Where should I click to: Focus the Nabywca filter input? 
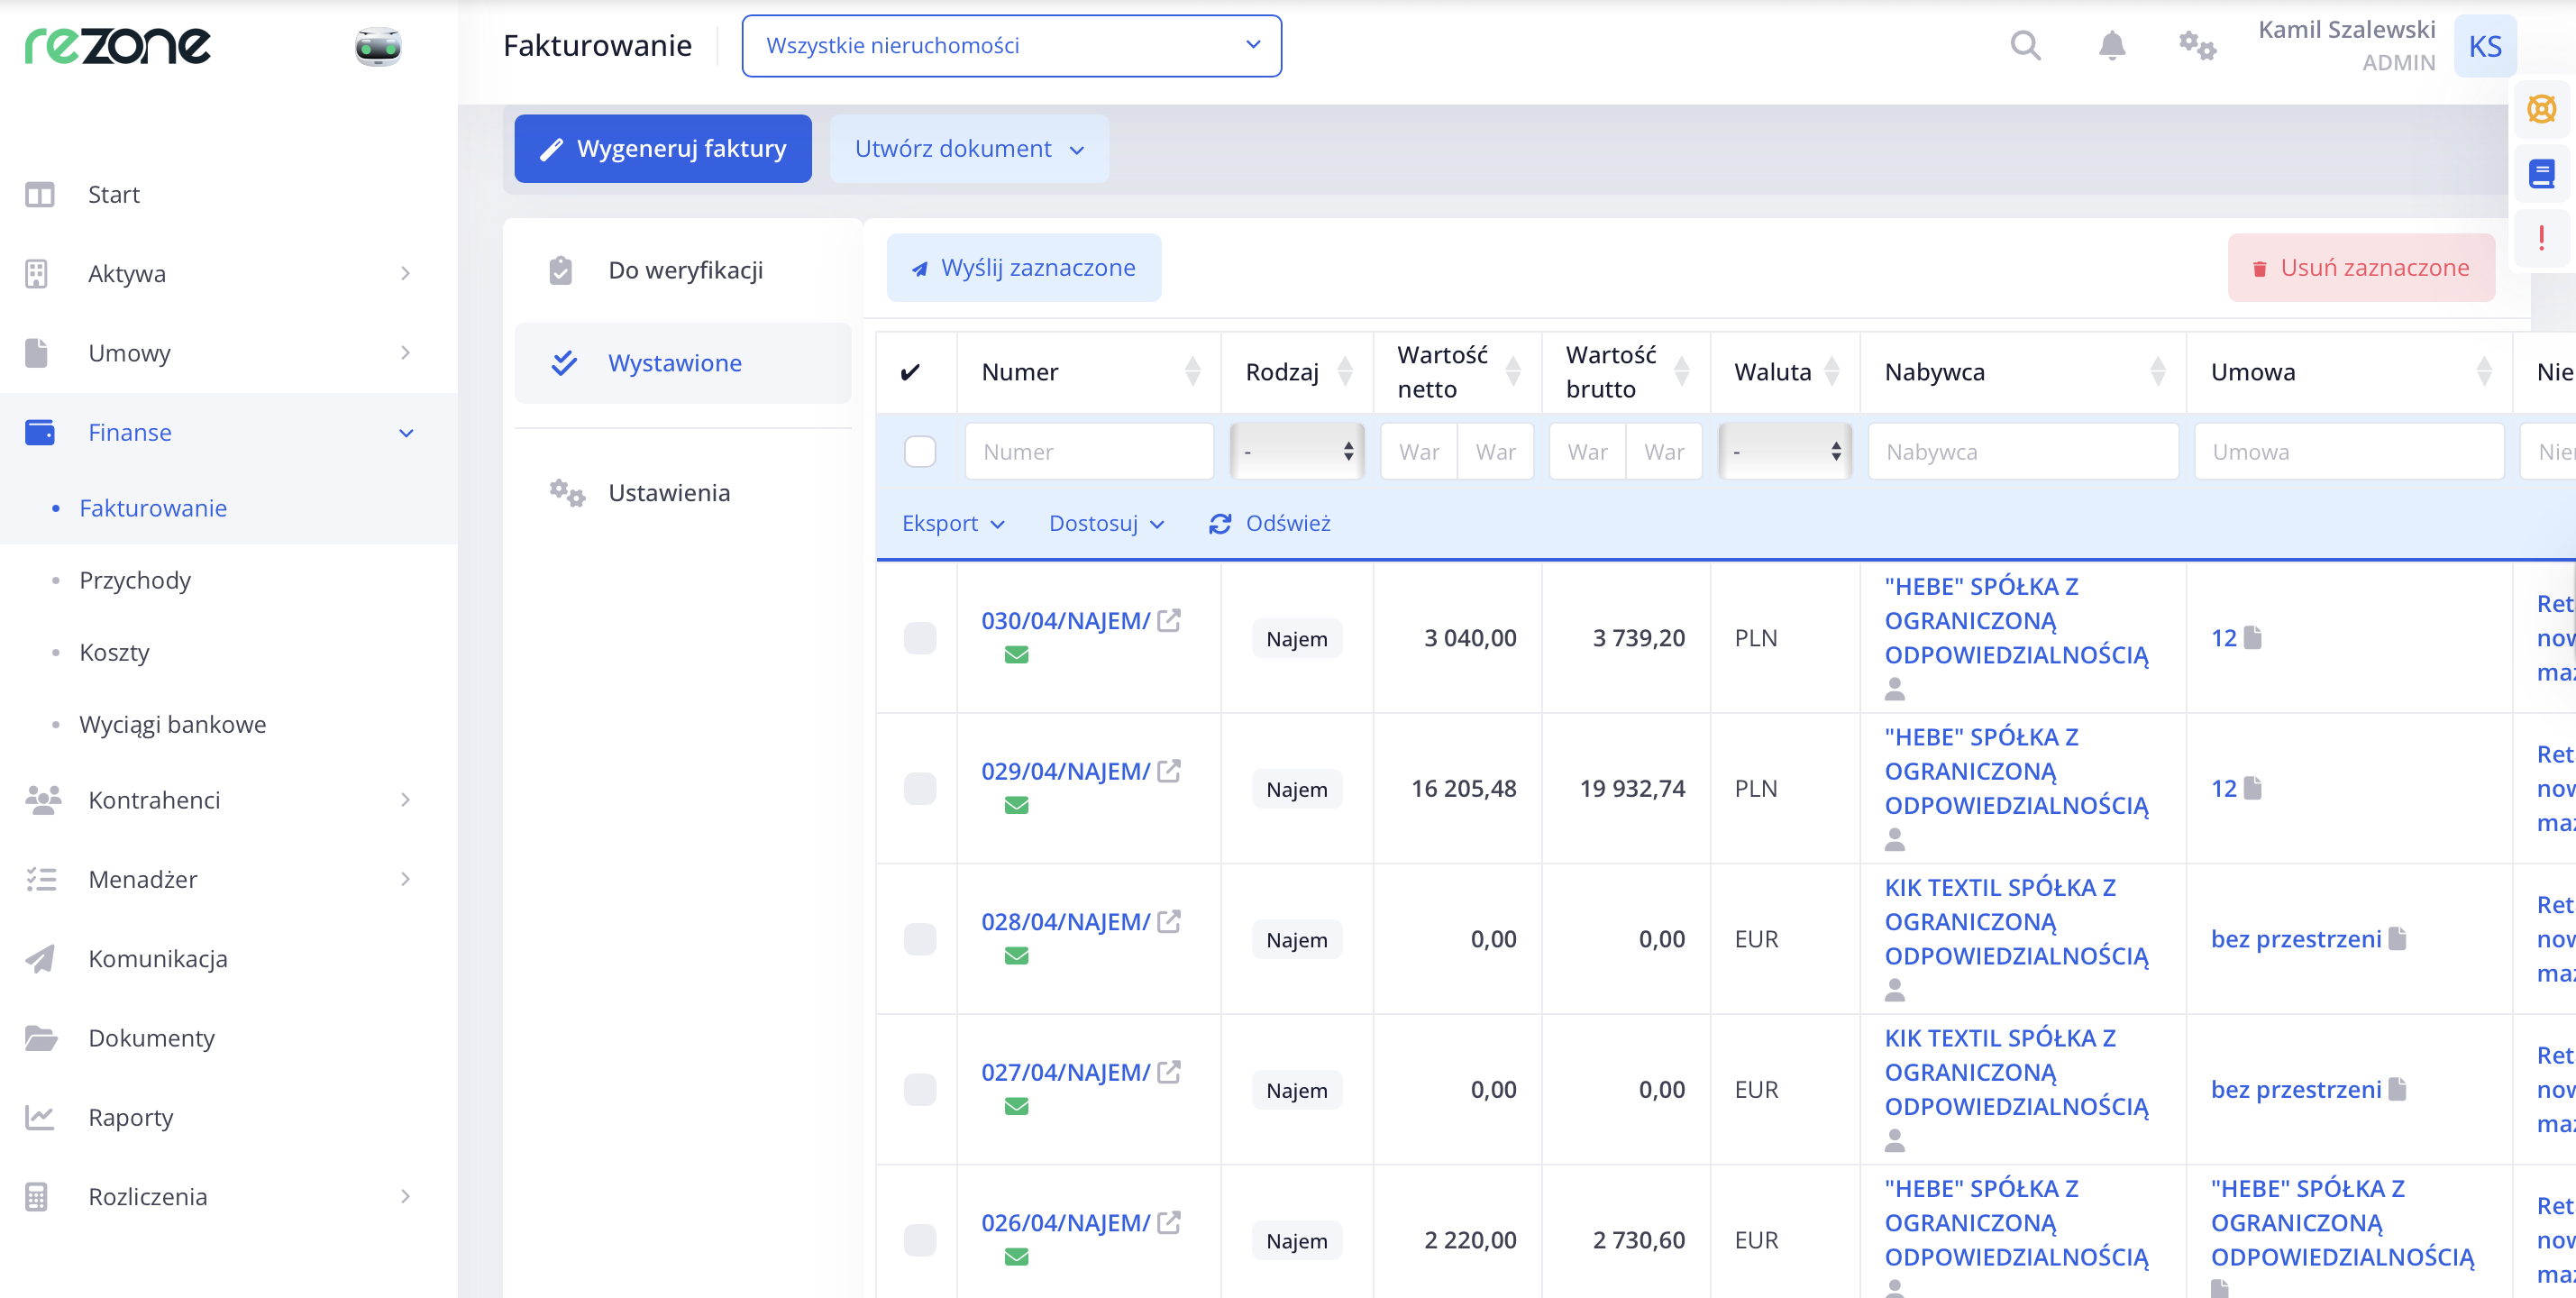pos(2023,452)
